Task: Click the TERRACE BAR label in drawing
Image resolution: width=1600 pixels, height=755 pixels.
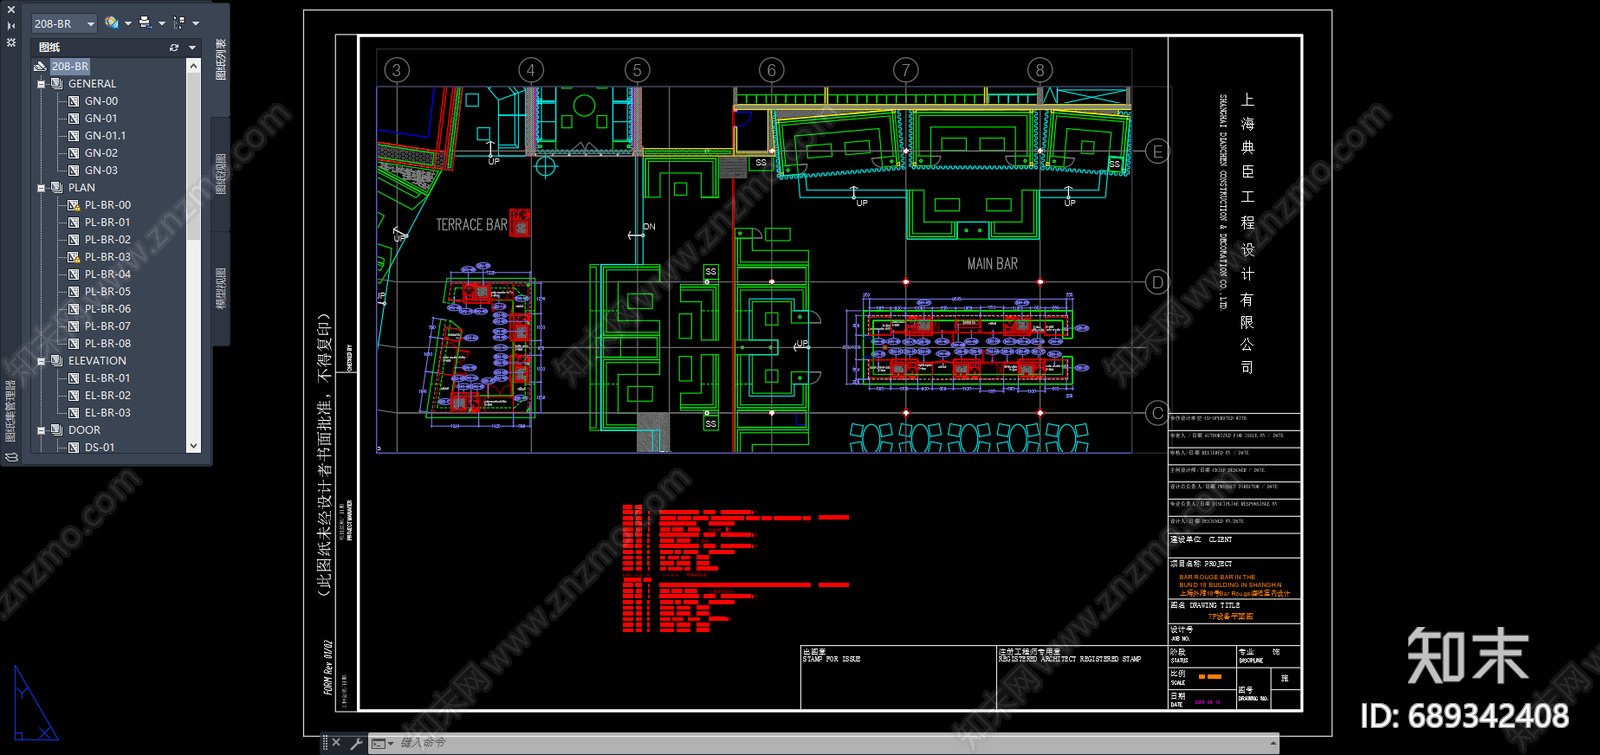Action: [471, 225]
